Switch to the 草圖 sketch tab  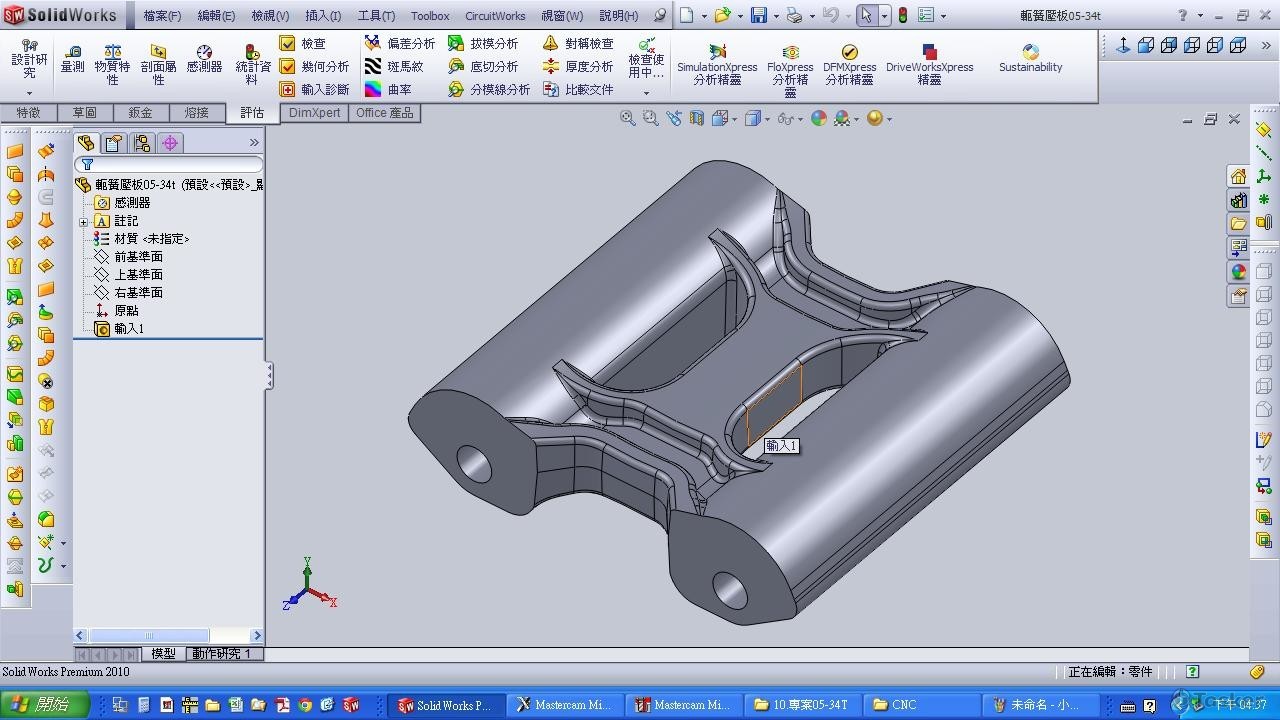tap(84, 113)
